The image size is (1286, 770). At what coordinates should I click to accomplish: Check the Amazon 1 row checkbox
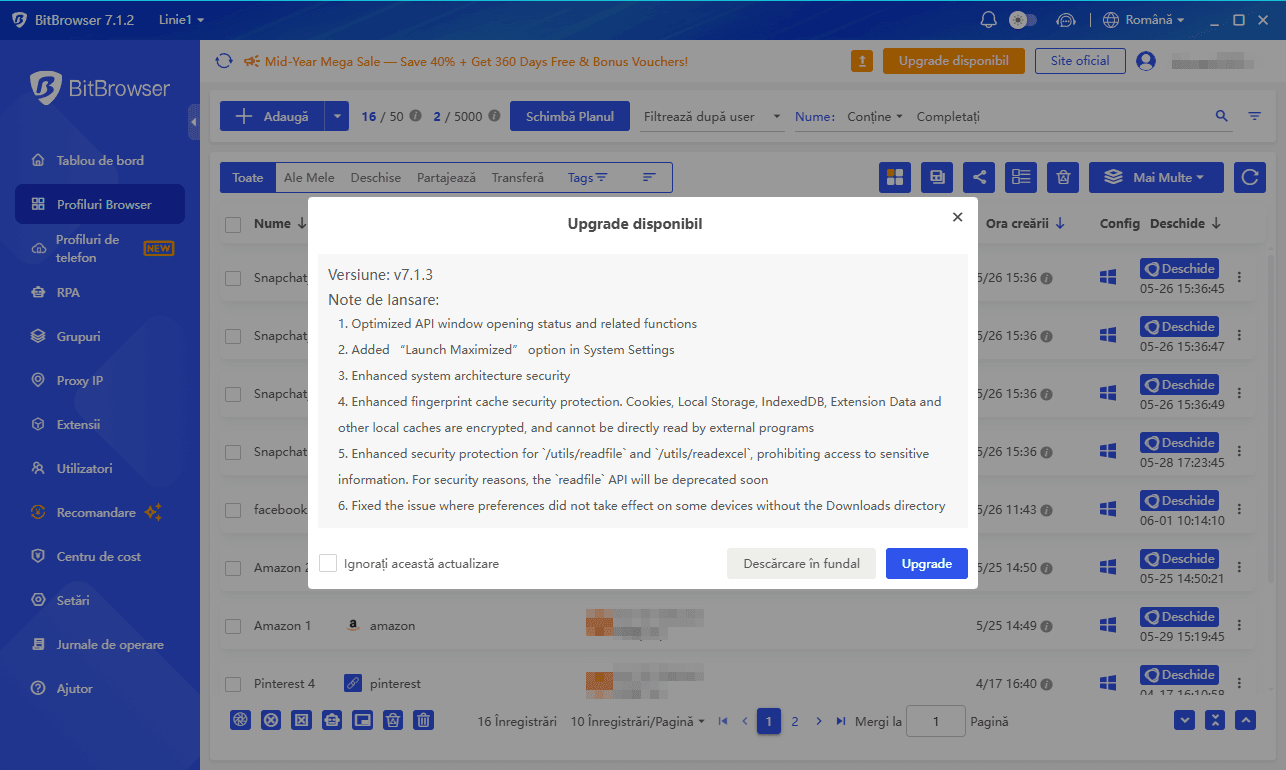pos(233,626)
